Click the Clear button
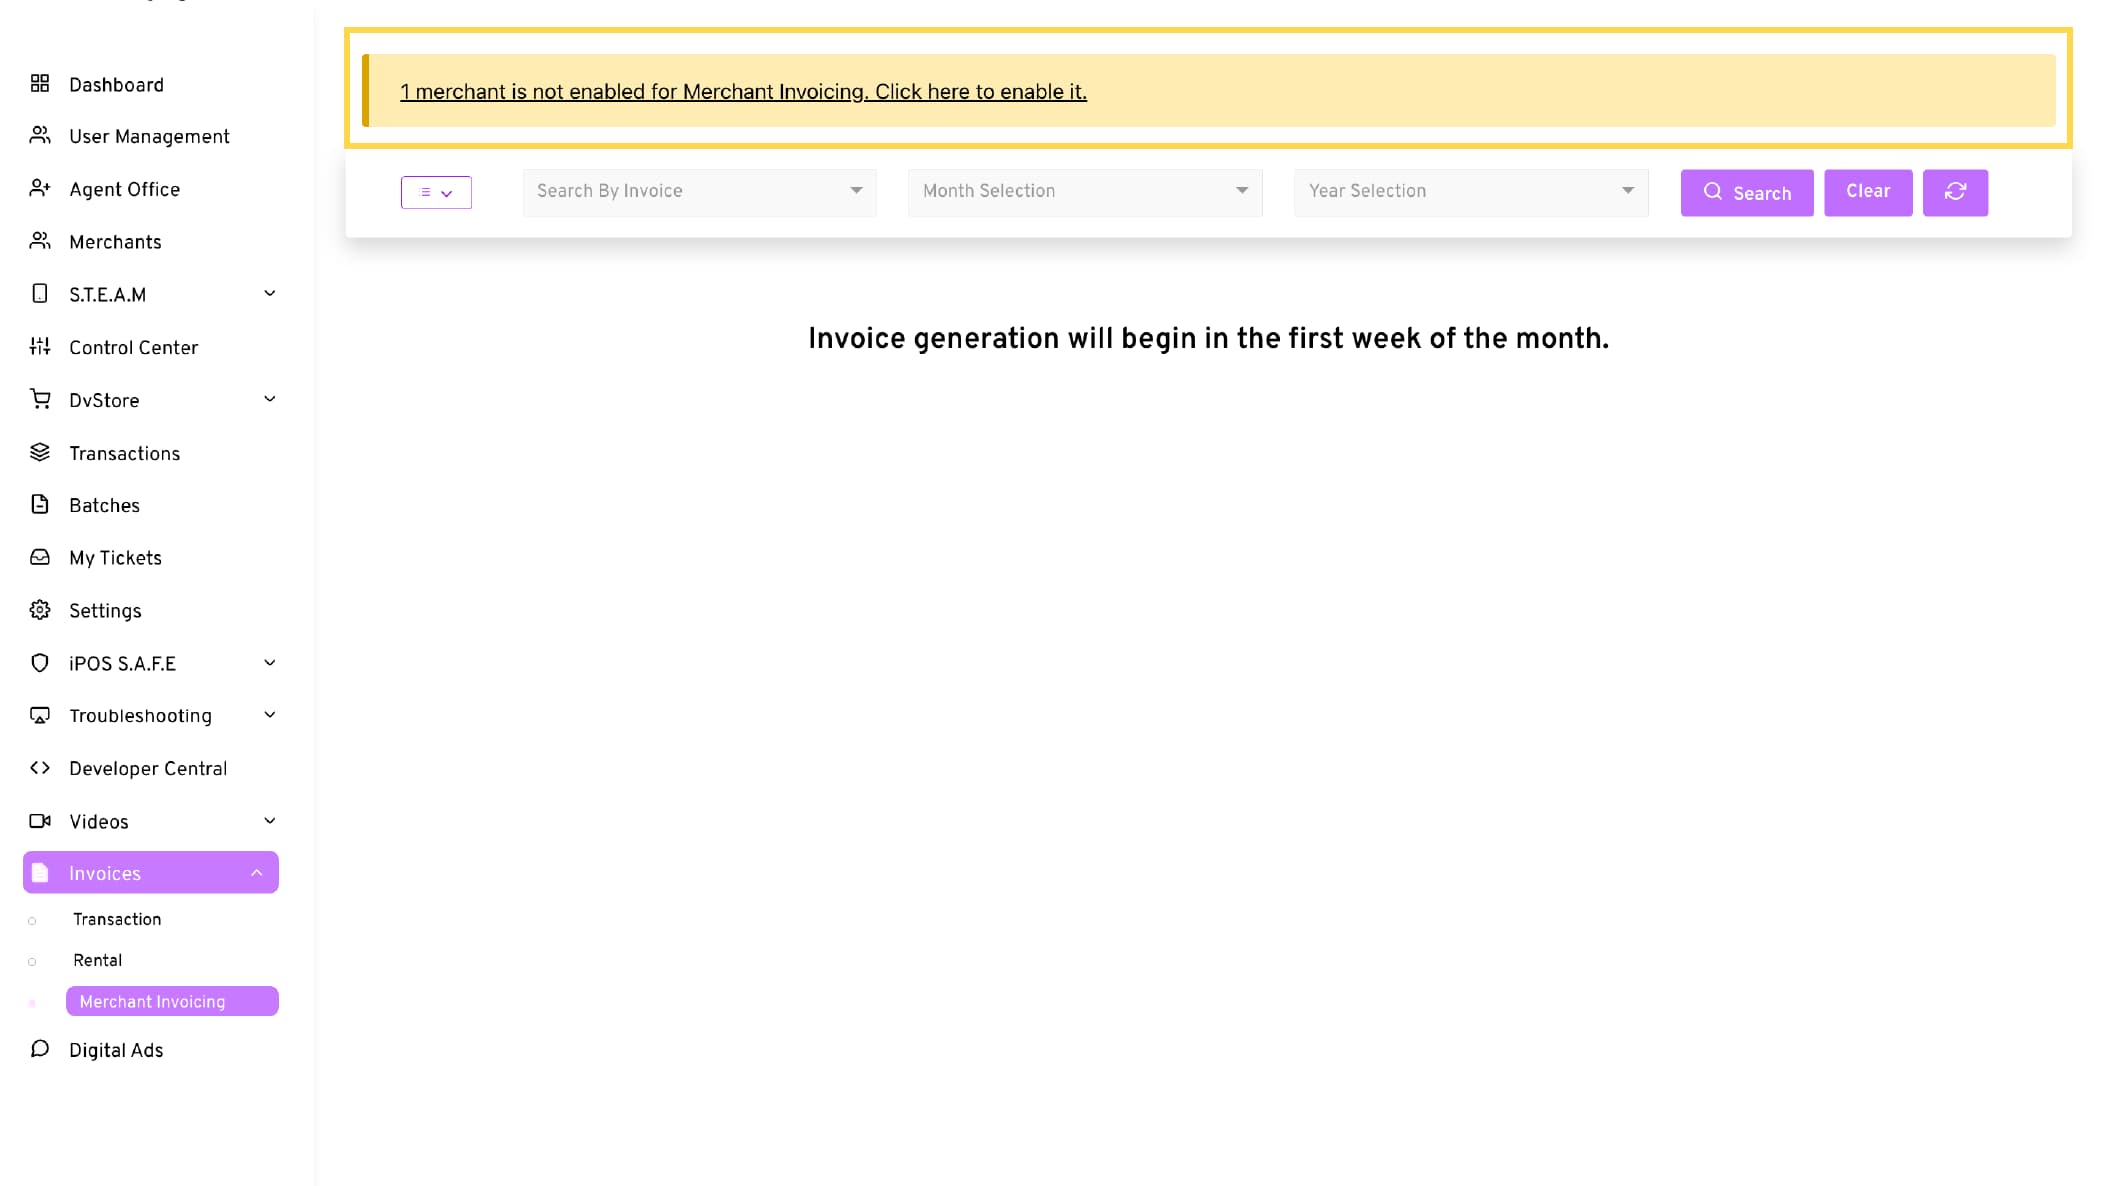Screen dimensions: 2102x1186 point(1867,192)
